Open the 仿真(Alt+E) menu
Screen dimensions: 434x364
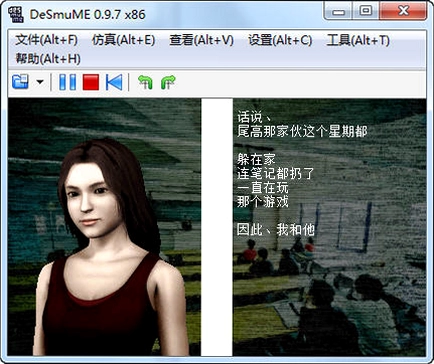click(124, 40)
